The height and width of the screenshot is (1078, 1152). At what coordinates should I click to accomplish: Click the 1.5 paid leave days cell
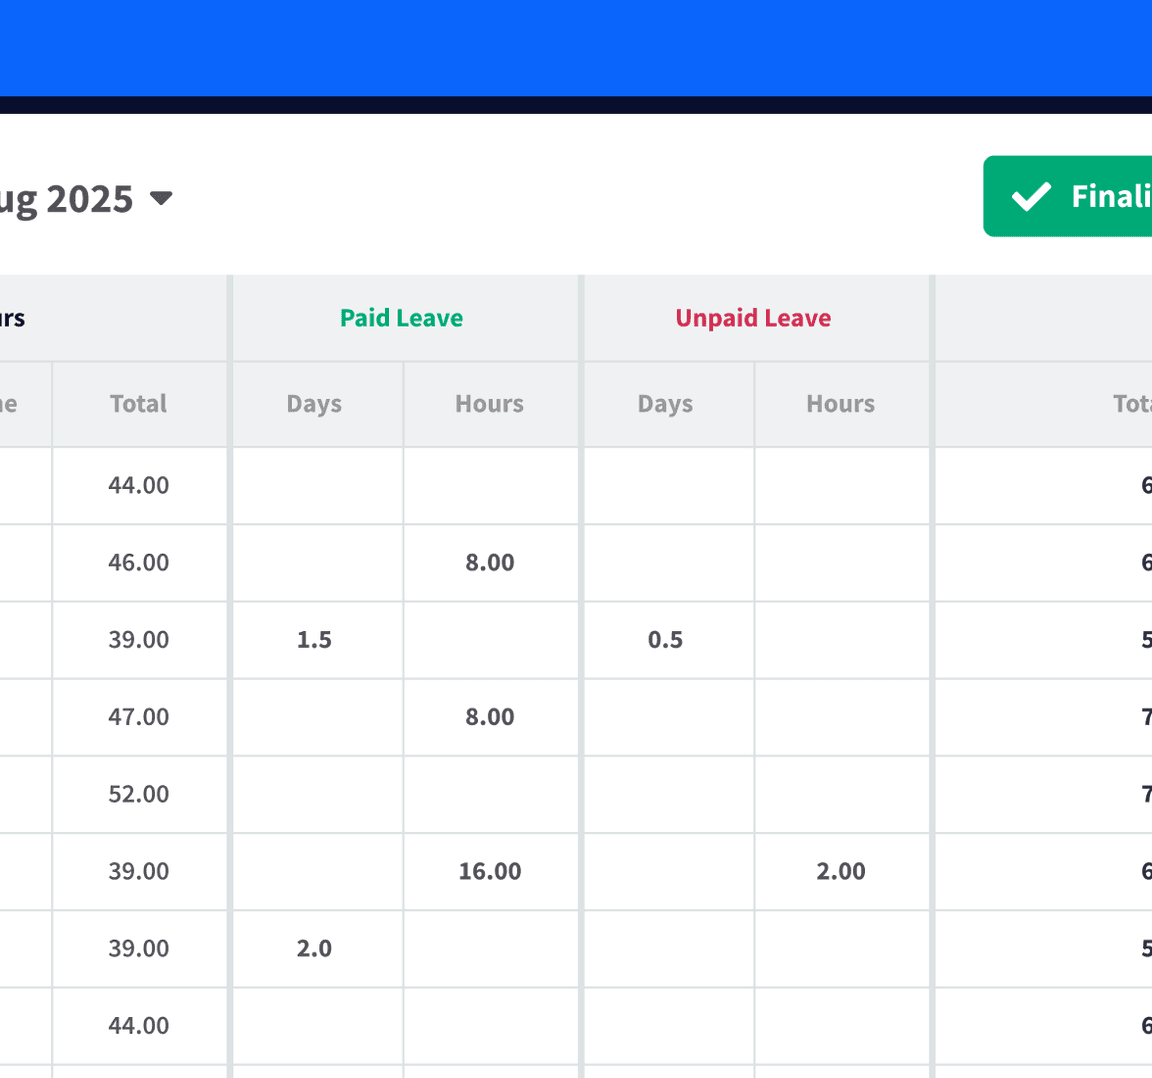coord(314,640)
